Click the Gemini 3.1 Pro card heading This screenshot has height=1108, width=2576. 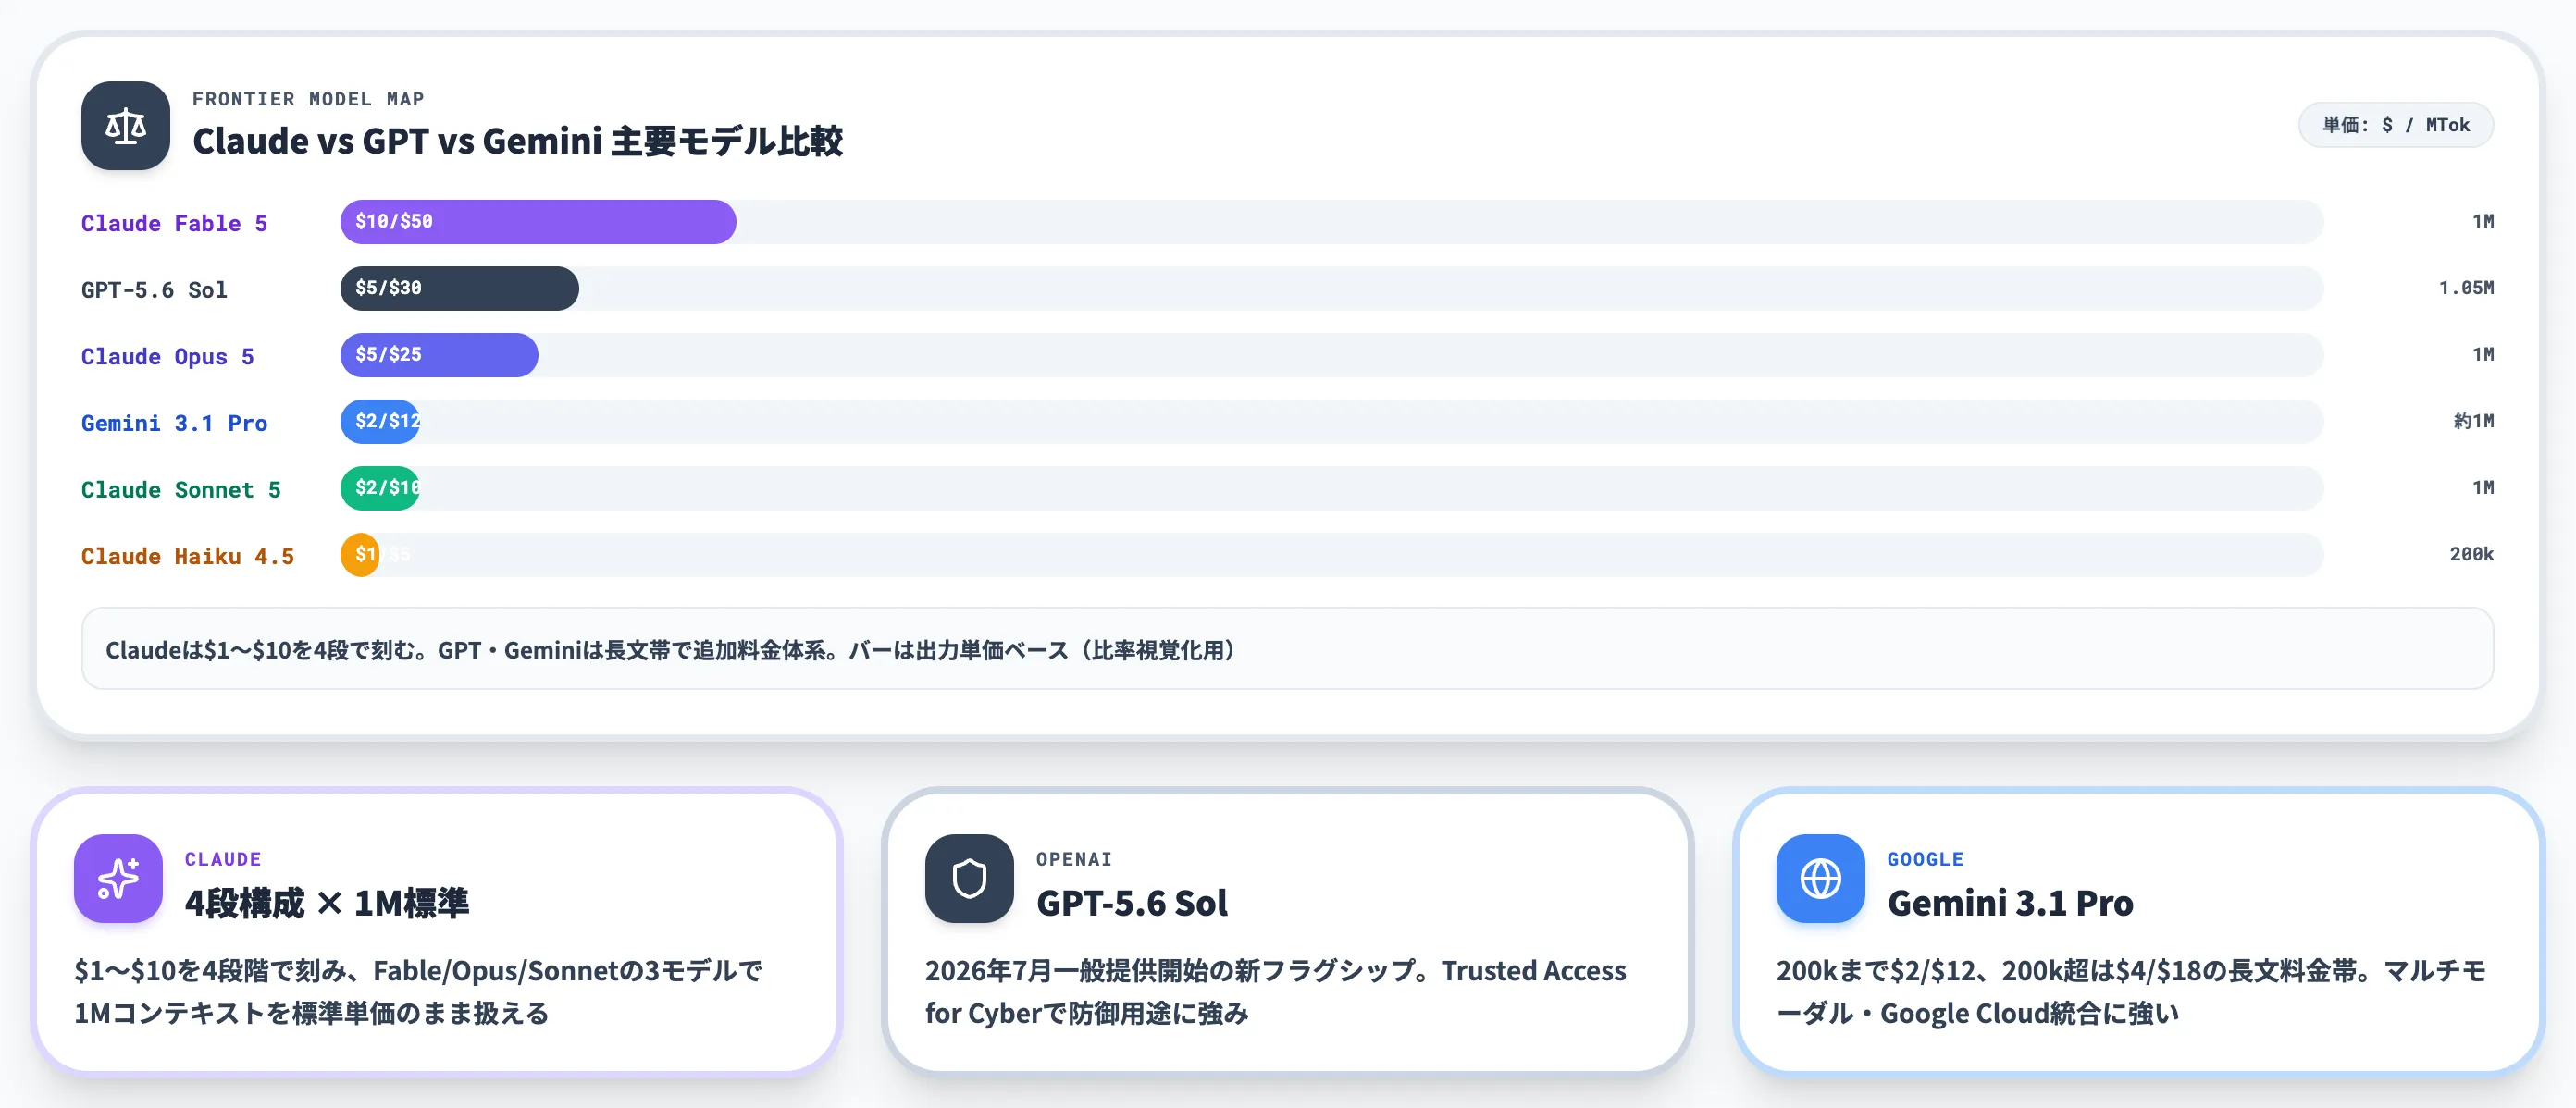point(2010,903)
